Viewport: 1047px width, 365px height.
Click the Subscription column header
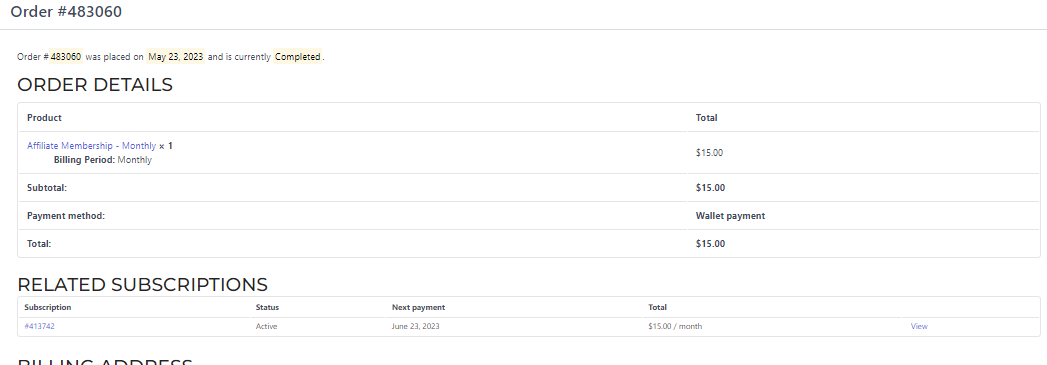[x=47, y=308]
